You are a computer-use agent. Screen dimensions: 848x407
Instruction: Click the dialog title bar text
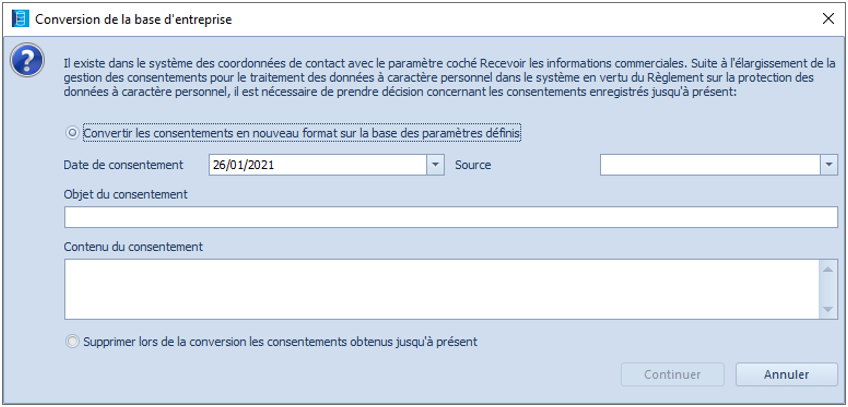134,20
